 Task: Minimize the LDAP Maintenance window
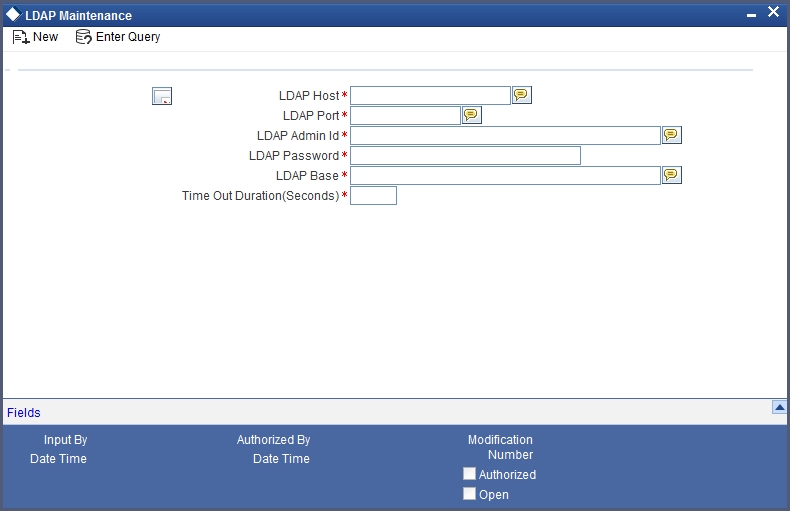751,15
